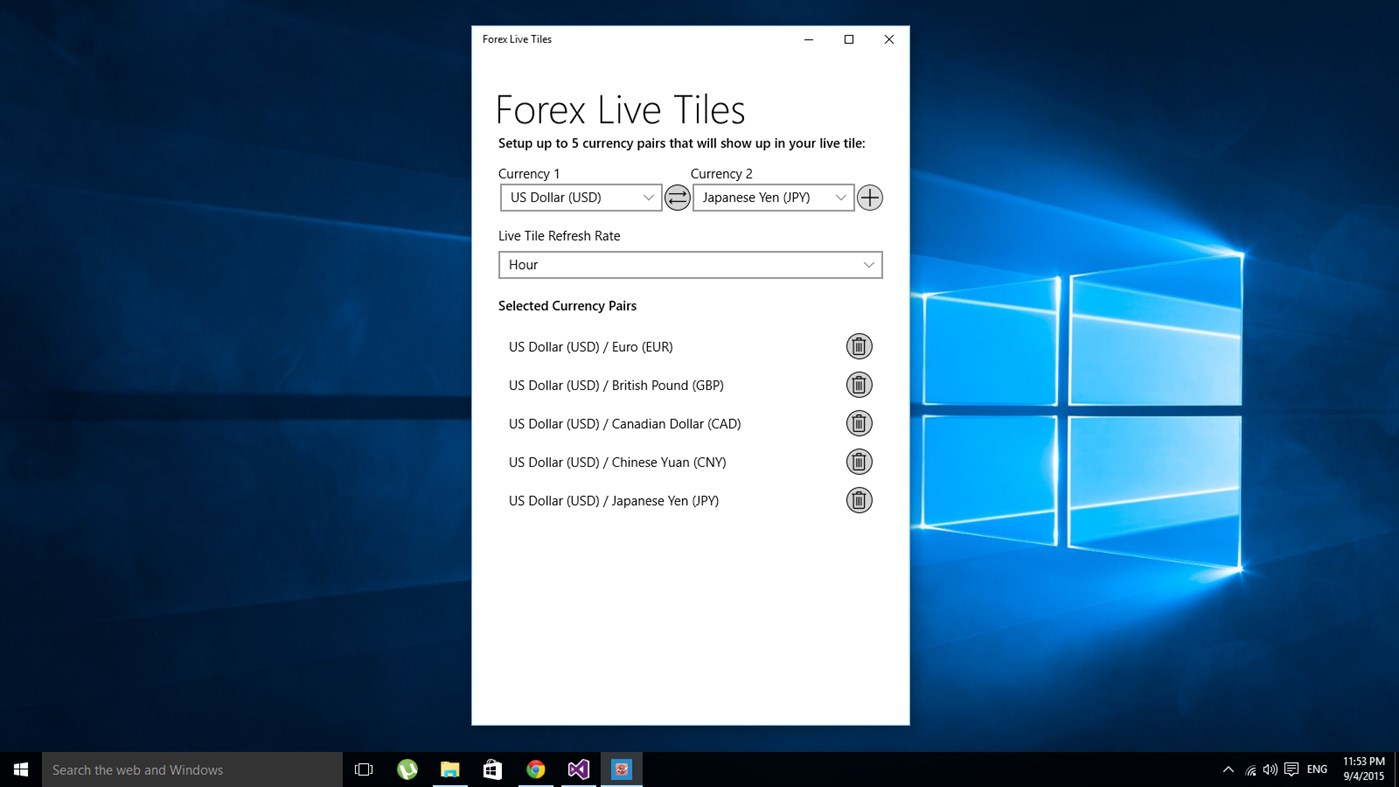Image resolution: width=1399 pixels, height=787 pixels.
Task: Remove the US Dollar / Chinese Yuan pair
Action: point(859,461)
